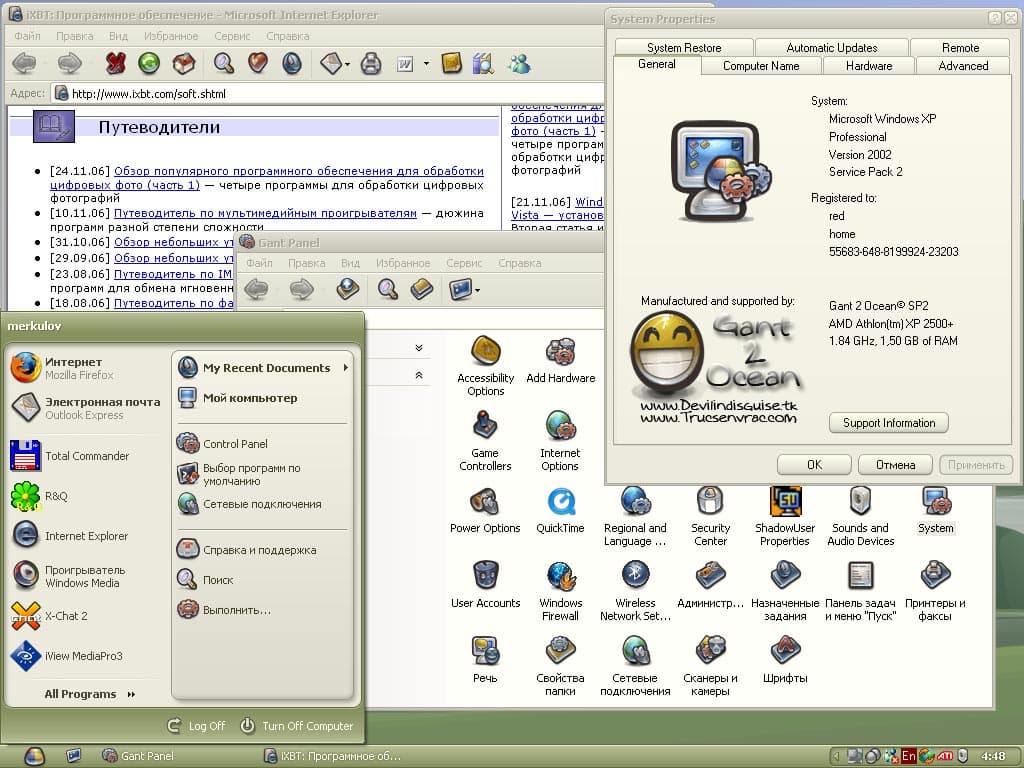This screenshot has width=1024, height=768.
Task: Open Файл menu in Internet Explorer
Action: [27, 36]
